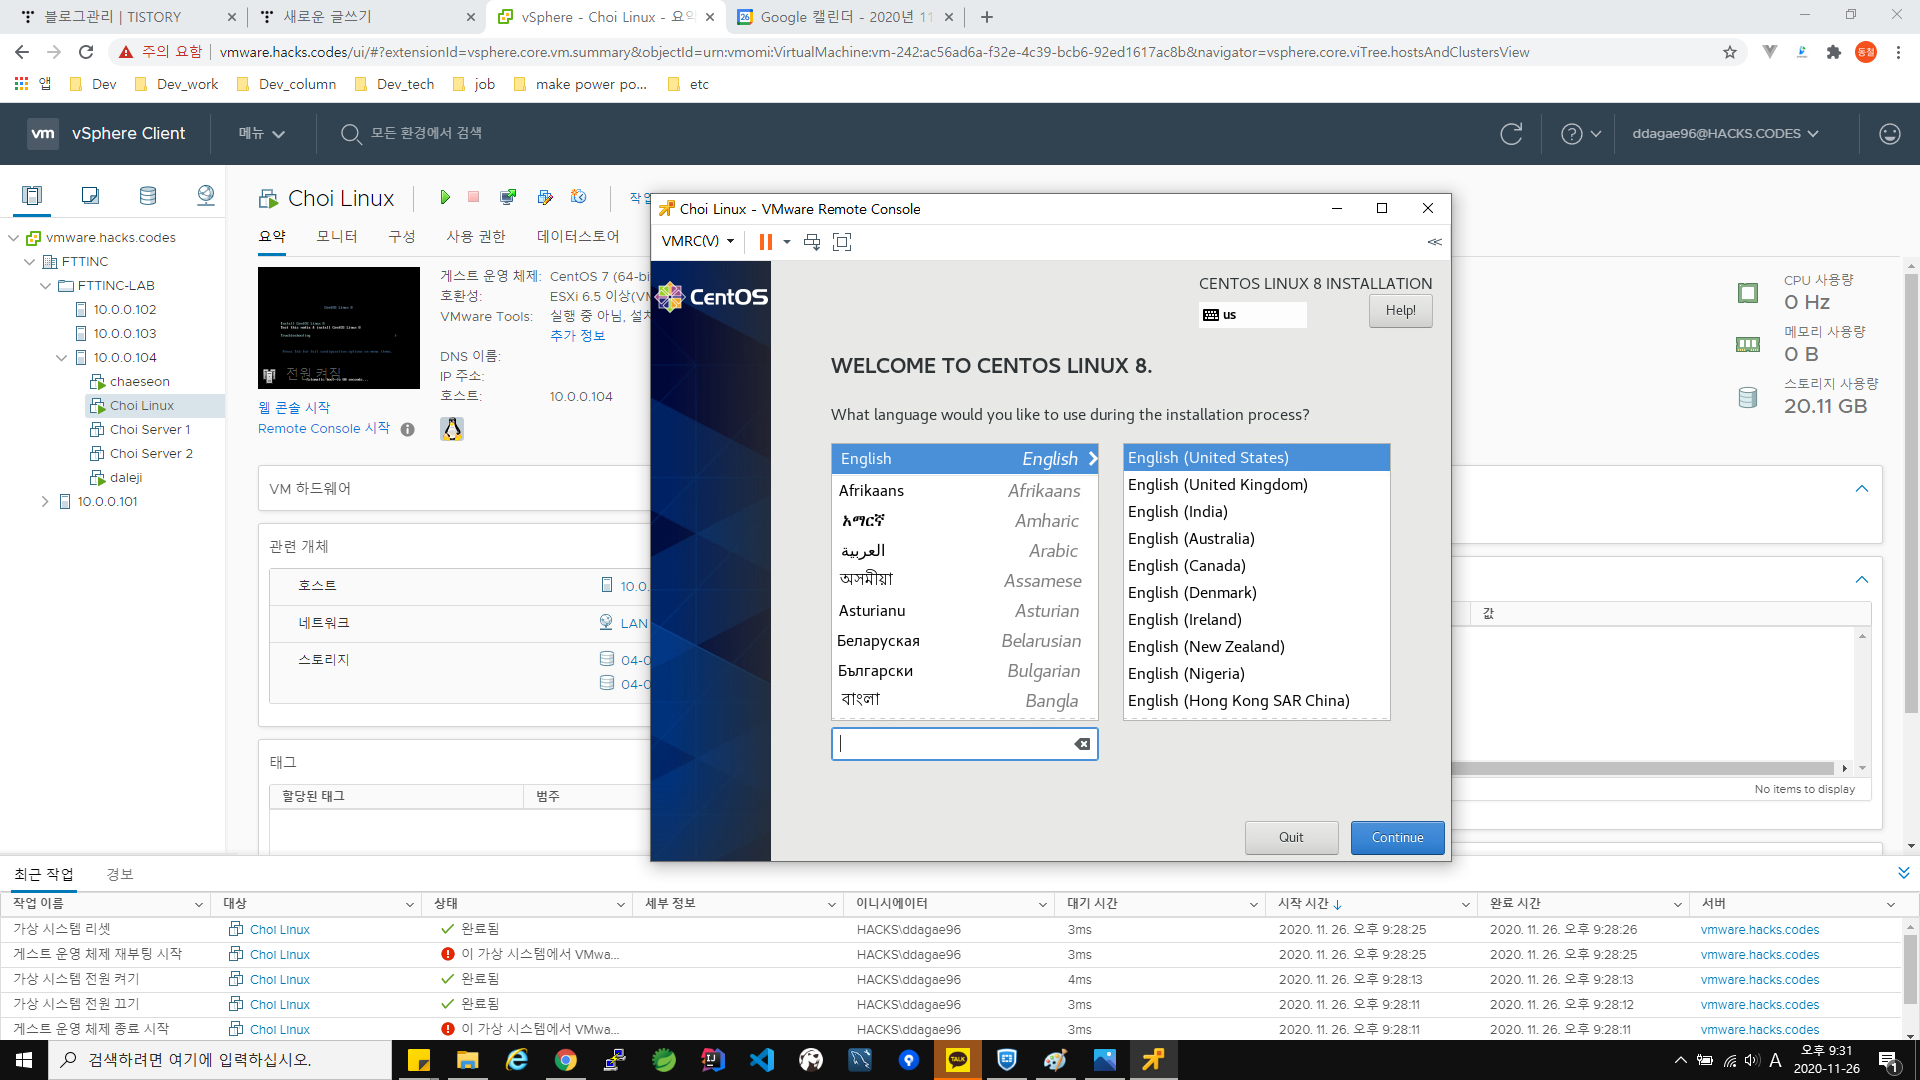This screenshot has height=1080, width=1920.
Task: Open Hosts and Clusters view icon
Action: point(32,195)
